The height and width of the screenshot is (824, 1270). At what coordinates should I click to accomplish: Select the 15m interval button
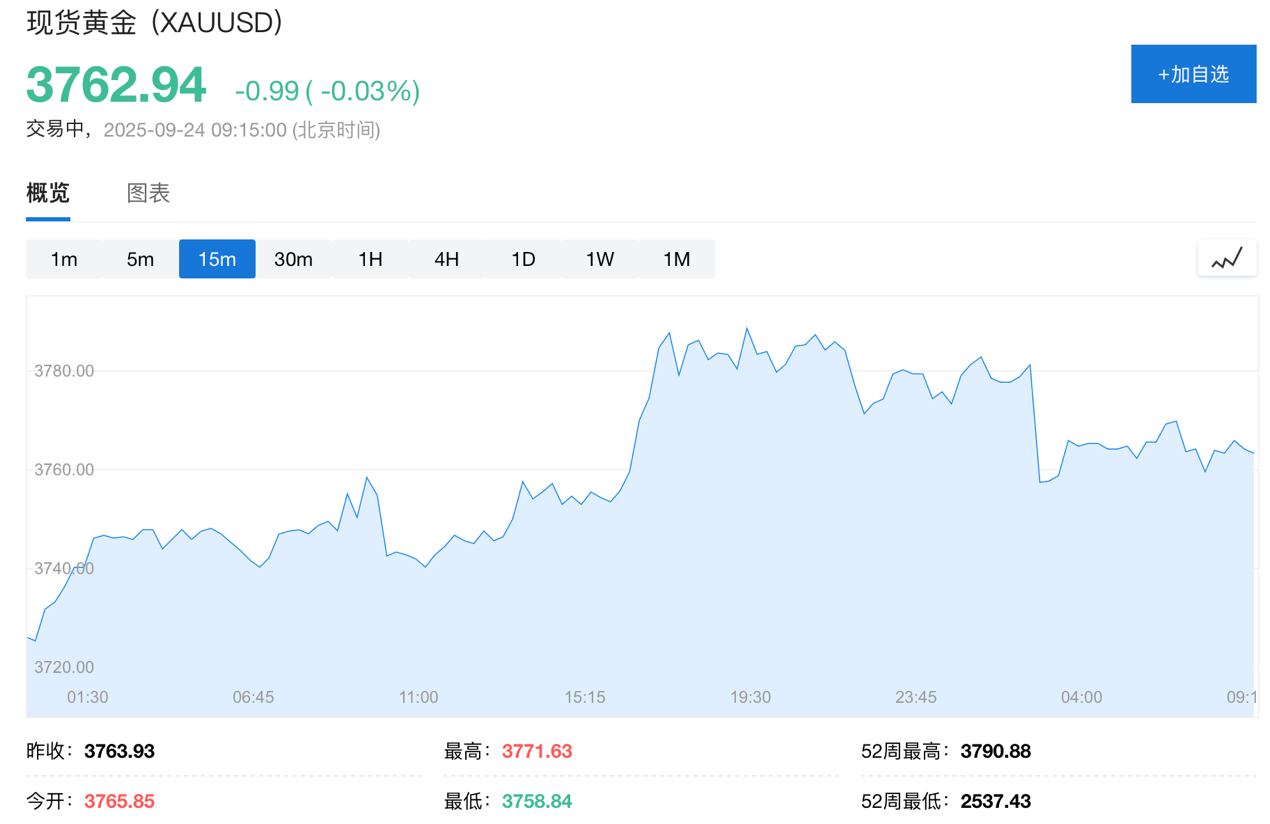click(x=217, y=259)
